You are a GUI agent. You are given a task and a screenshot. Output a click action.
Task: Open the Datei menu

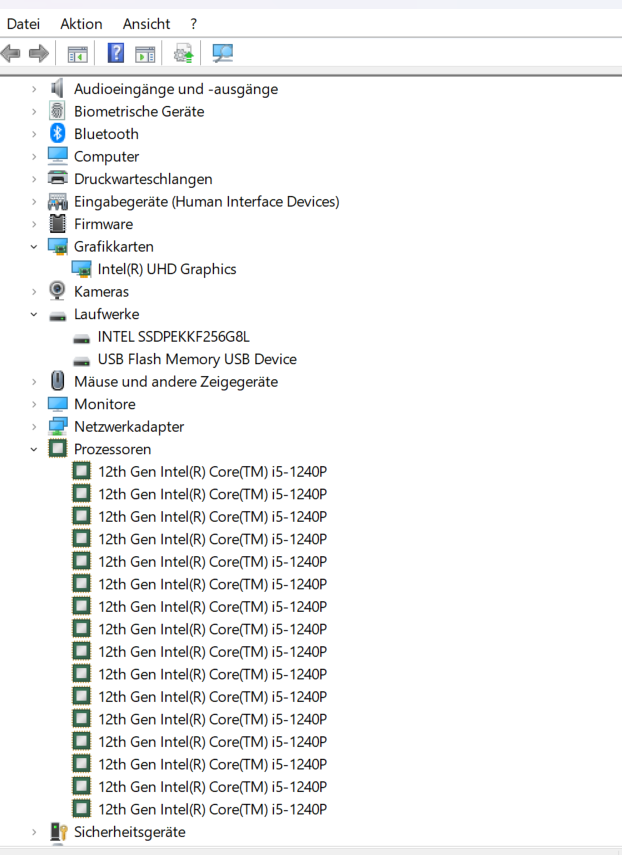point(23,24)
